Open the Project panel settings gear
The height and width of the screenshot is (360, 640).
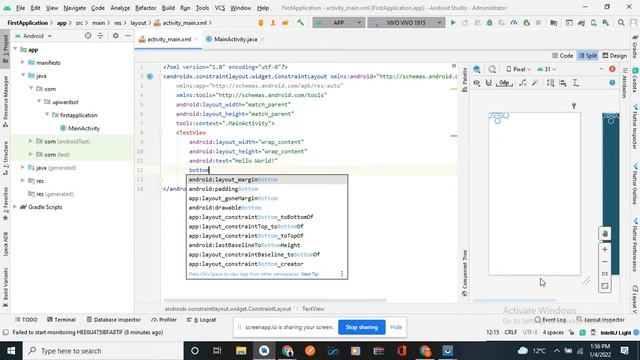[x=116, y=36]
